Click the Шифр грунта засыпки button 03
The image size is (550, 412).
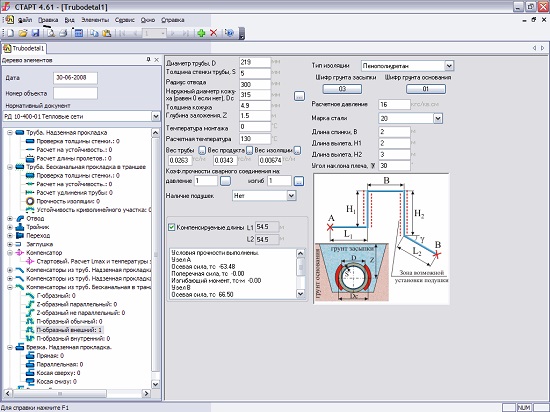tap(342, 89)
